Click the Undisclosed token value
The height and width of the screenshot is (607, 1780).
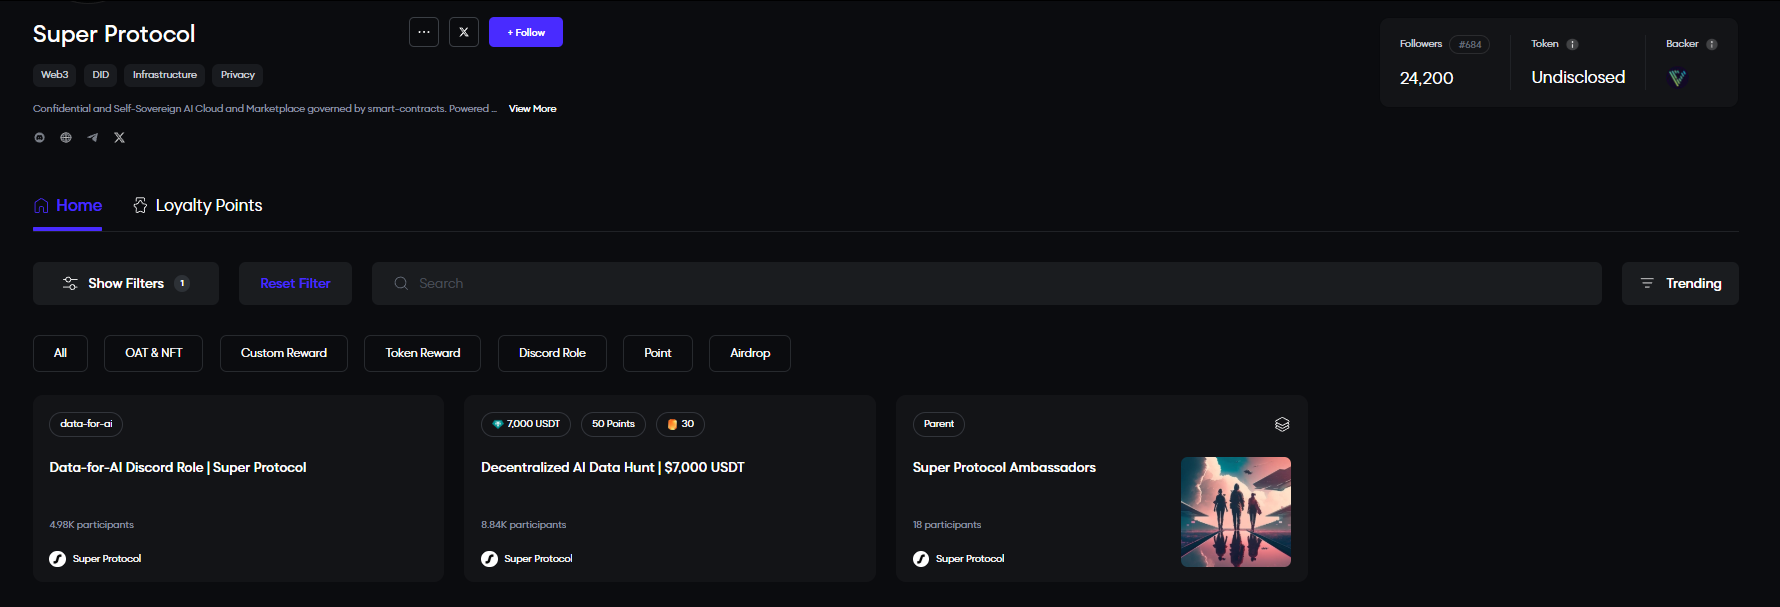click(x=1578, y=77)
